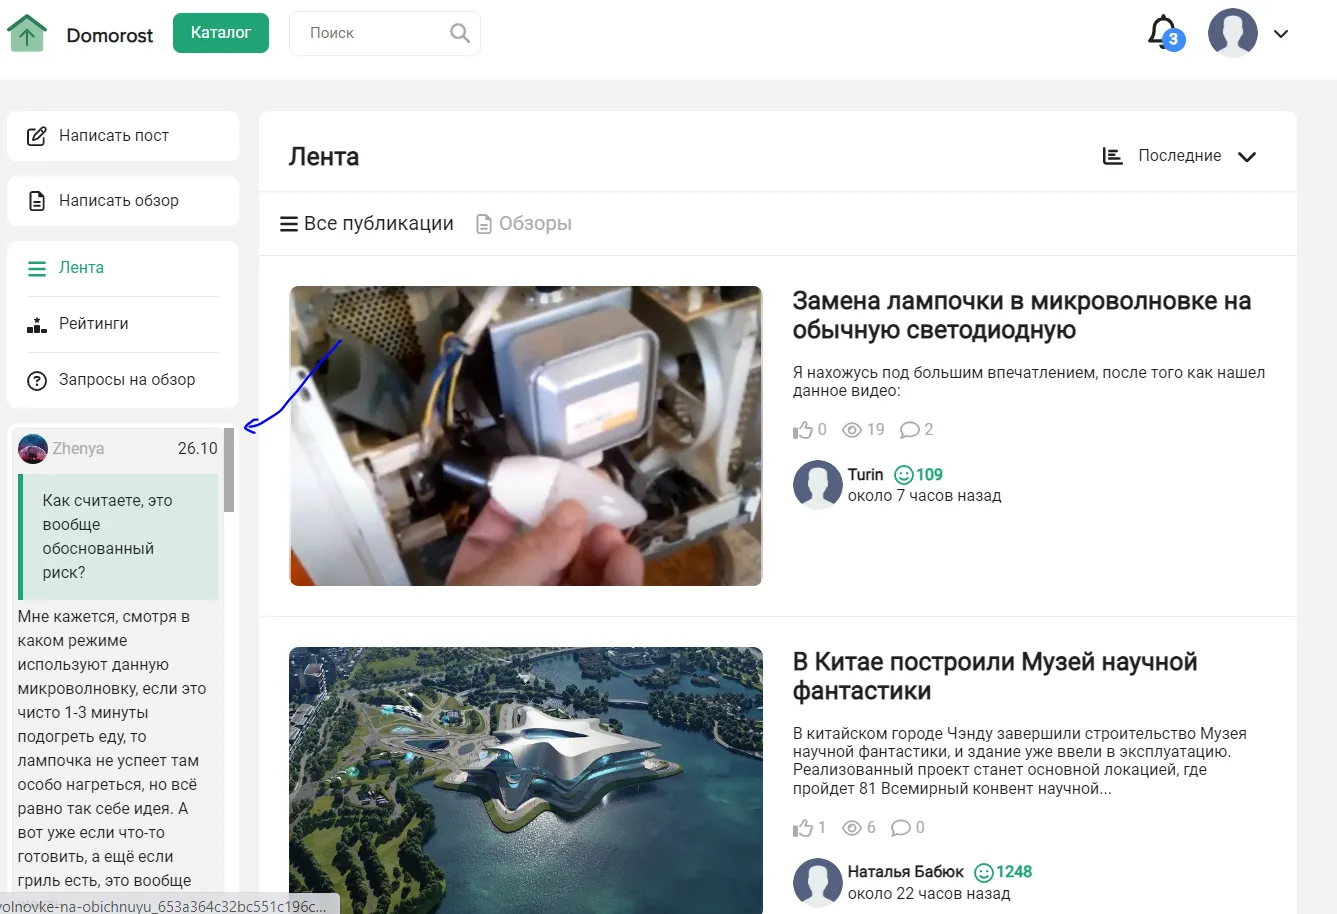Click the comment panel scrollbar thumb

click(x=229, y=470)
